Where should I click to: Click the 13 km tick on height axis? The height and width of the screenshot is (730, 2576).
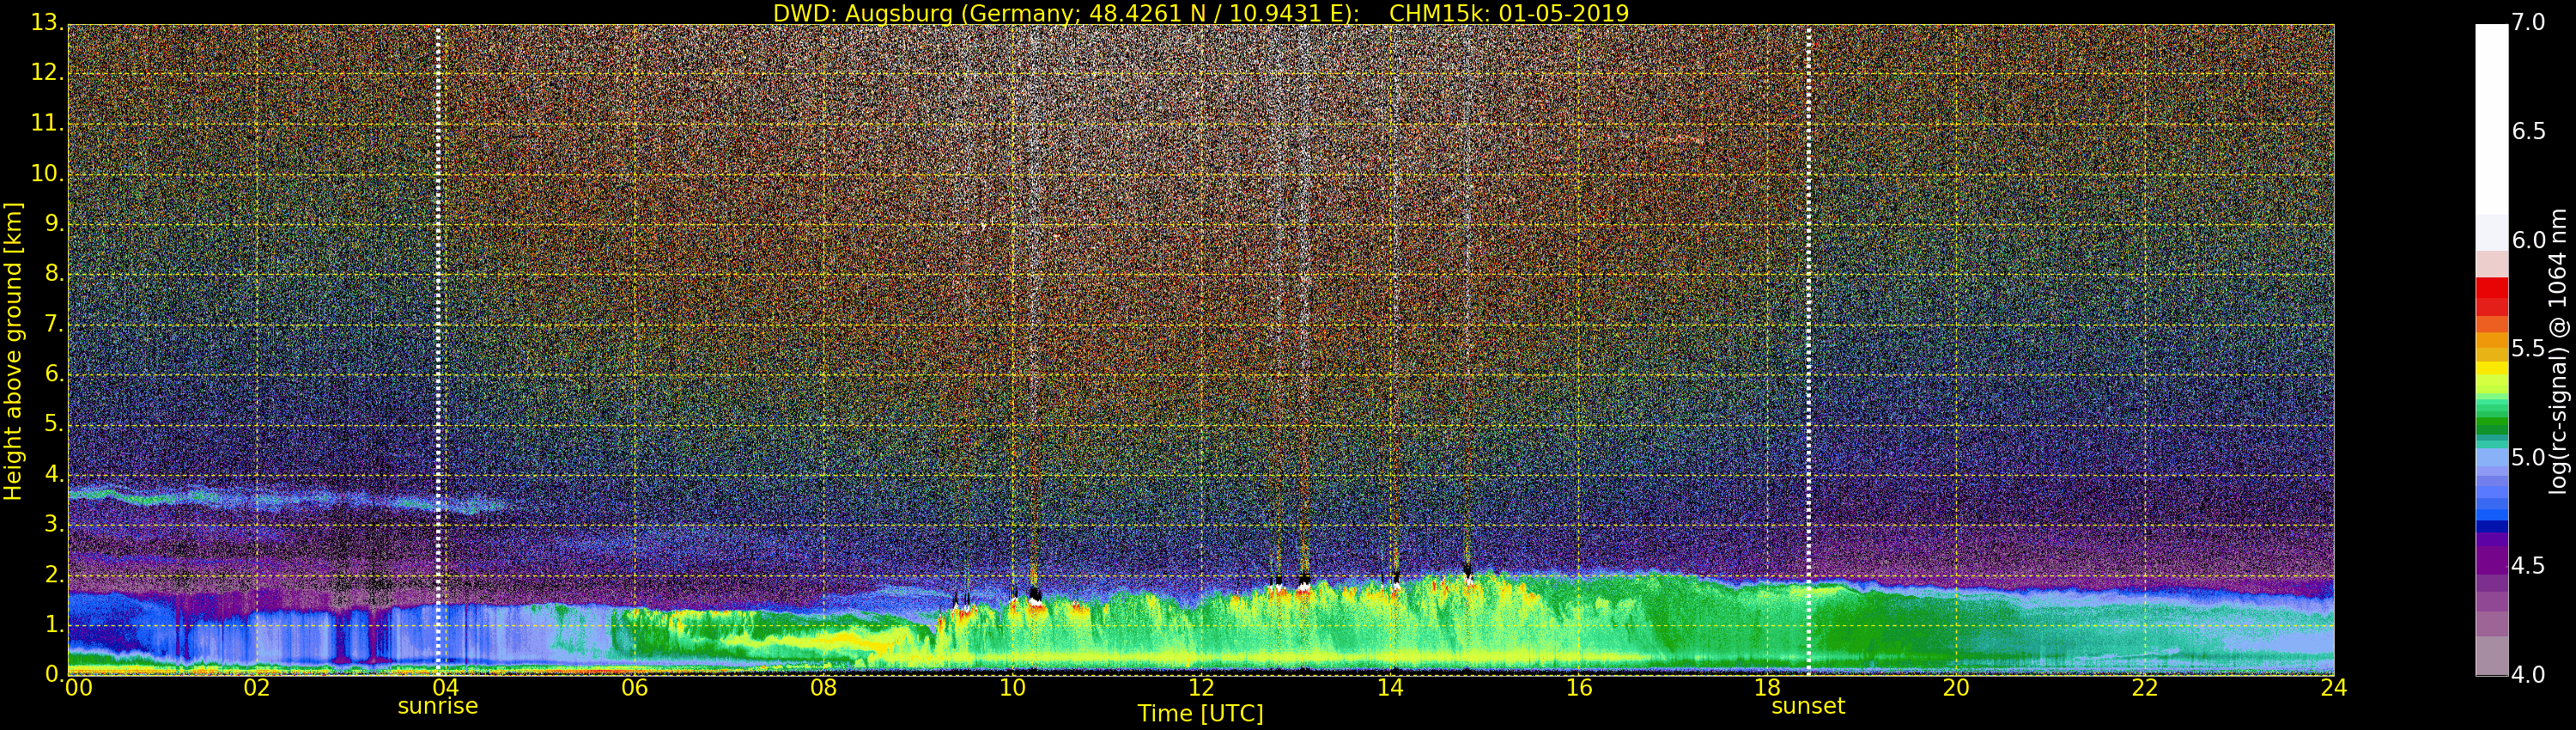click(44, 23)
